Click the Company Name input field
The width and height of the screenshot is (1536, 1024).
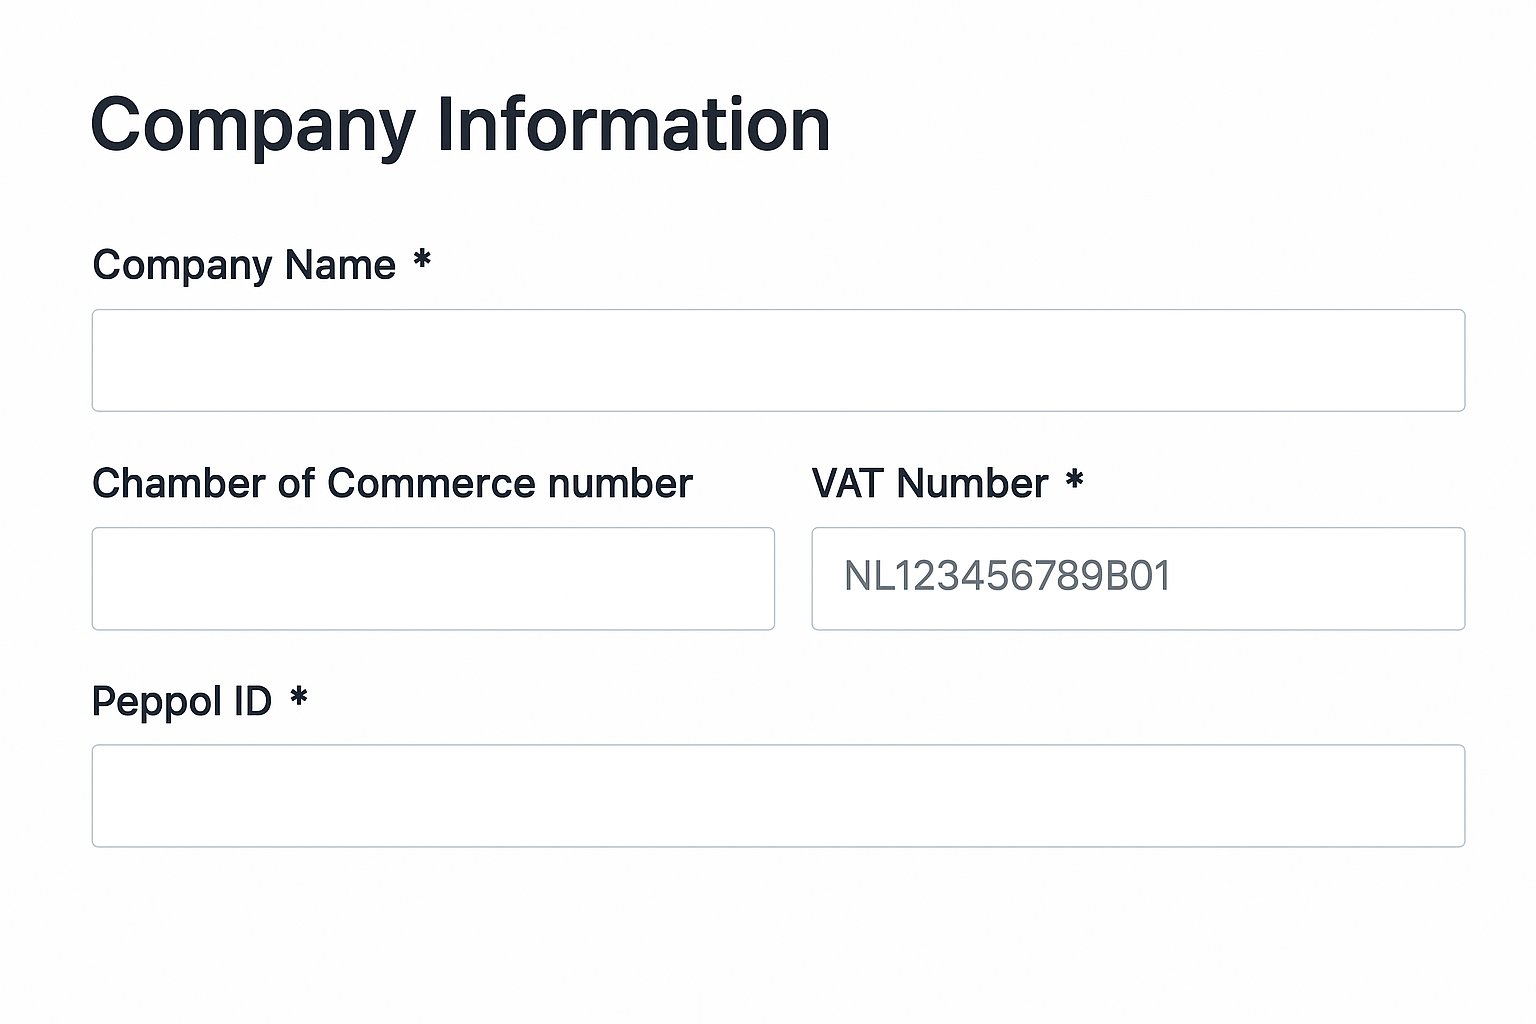(778, 360)
